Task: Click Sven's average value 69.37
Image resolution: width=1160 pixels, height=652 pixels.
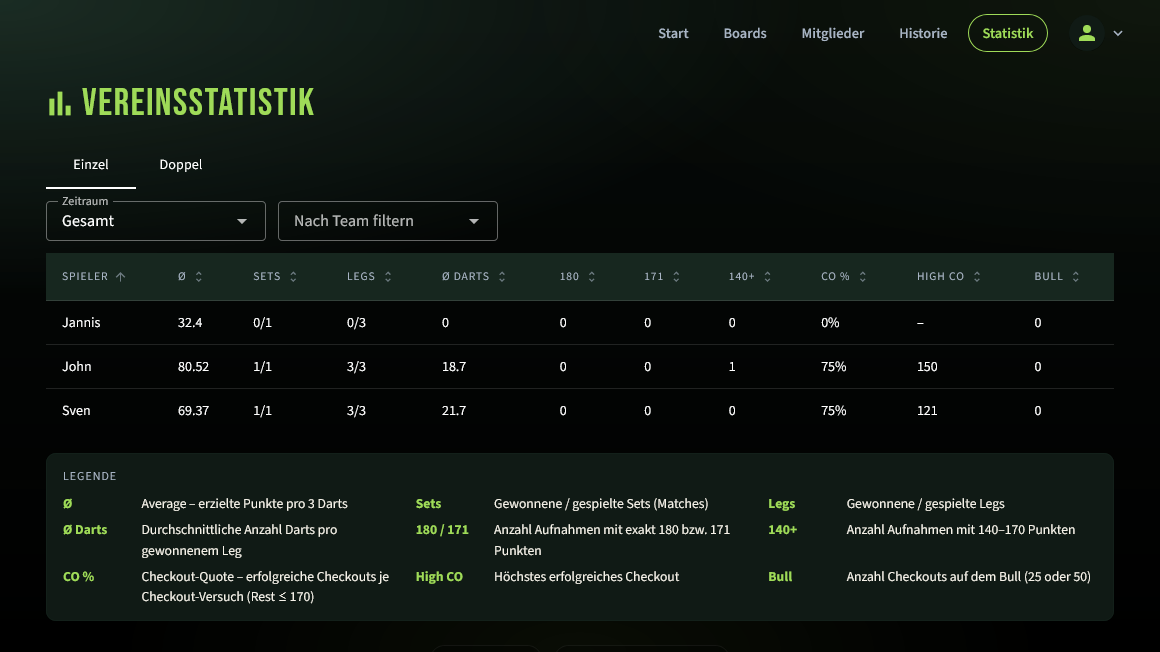Action: pos(193,411)
